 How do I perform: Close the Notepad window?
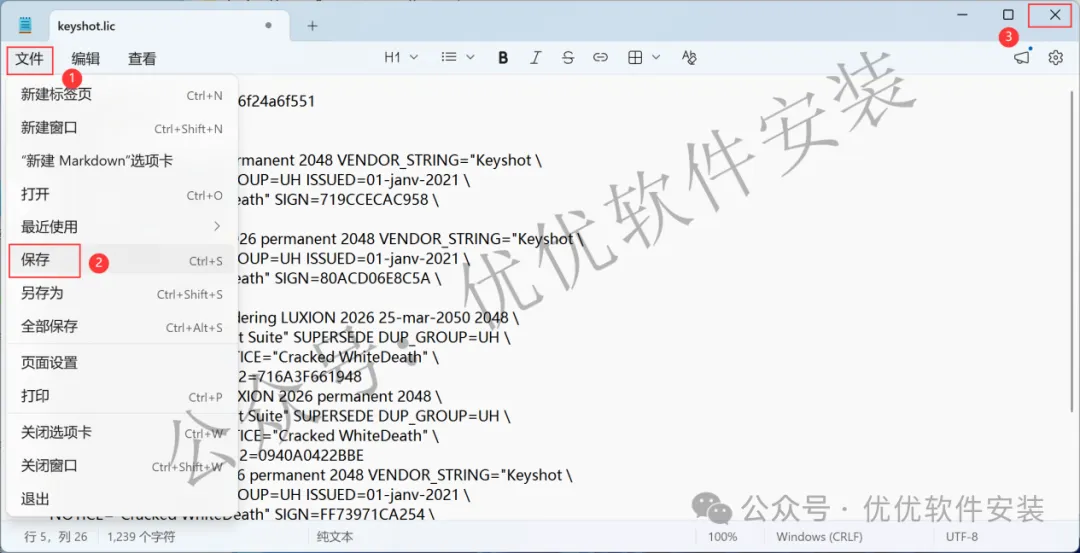click(x=1055, y=14)
